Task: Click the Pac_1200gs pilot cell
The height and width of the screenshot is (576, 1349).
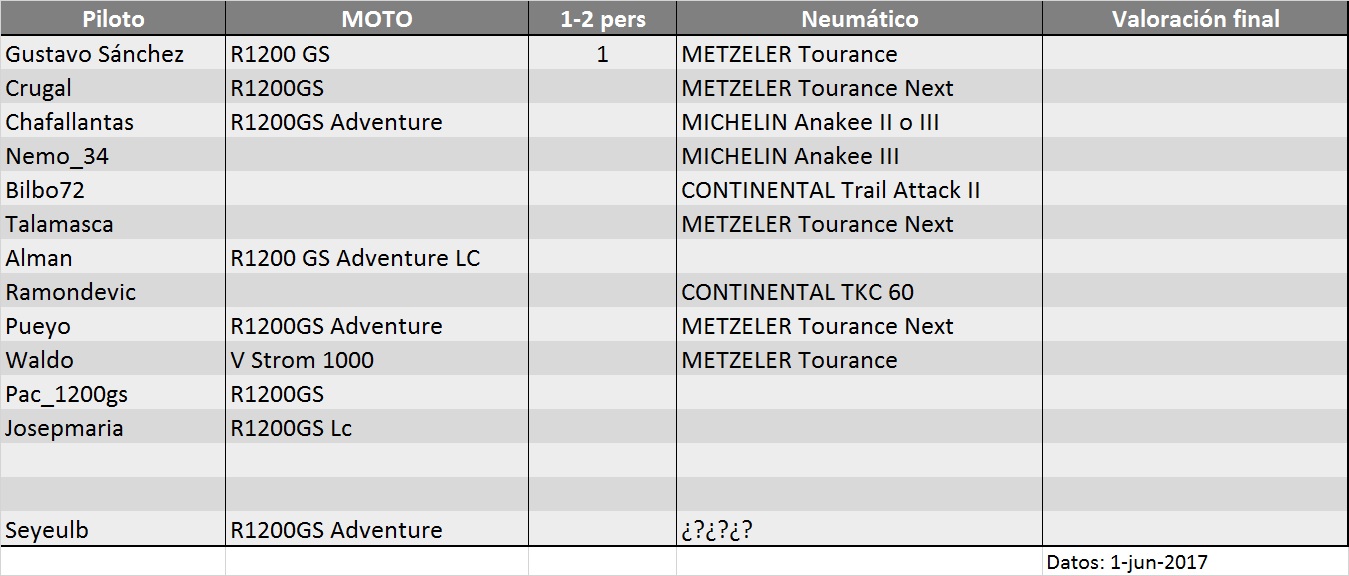Action: (113, 394)
